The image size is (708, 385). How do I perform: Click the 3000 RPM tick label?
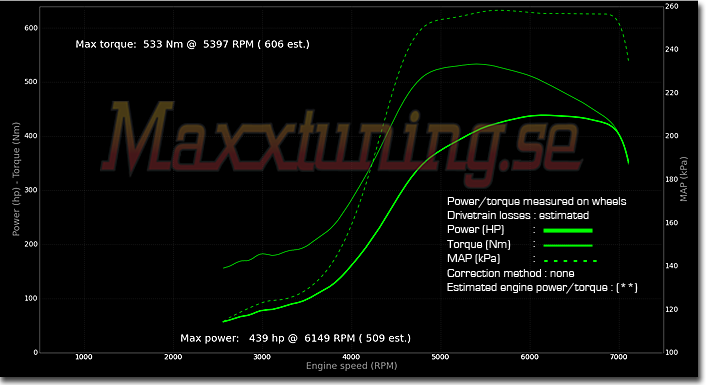click(262, 357)
